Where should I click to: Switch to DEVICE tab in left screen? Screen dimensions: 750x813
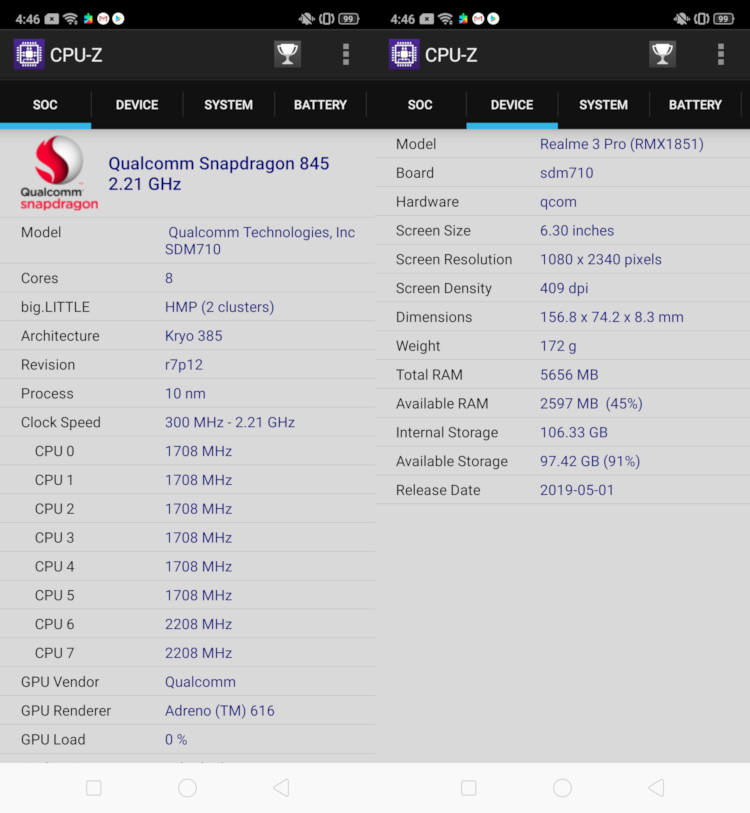point(137,105)
